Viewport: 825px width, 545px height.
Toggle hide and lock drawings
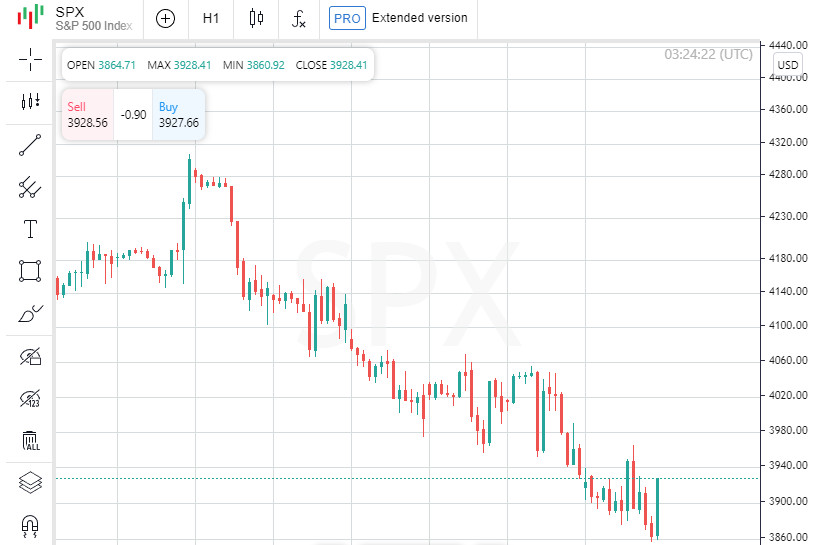click(x=30, y=356)
